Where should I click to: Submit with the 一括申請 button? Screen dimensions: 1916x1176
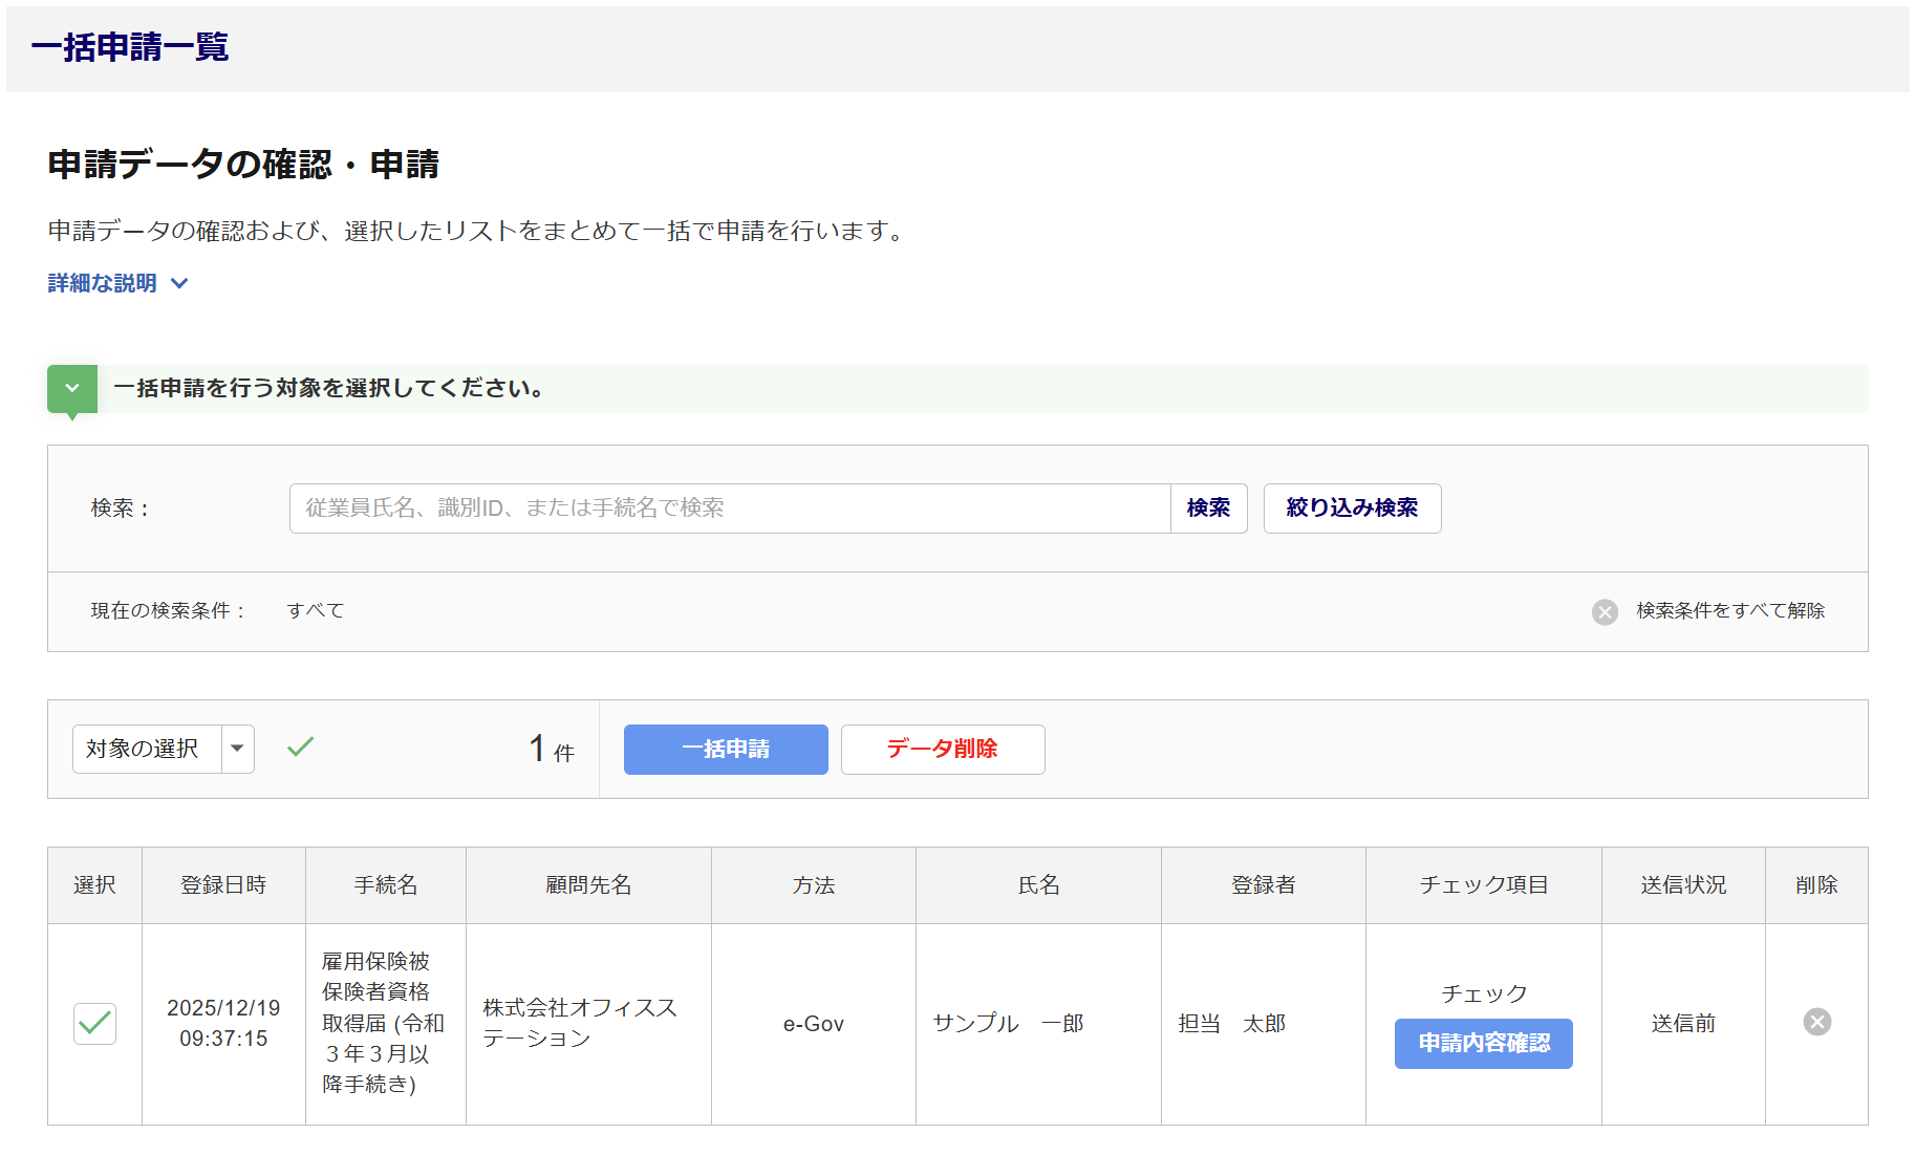(725, 749)
